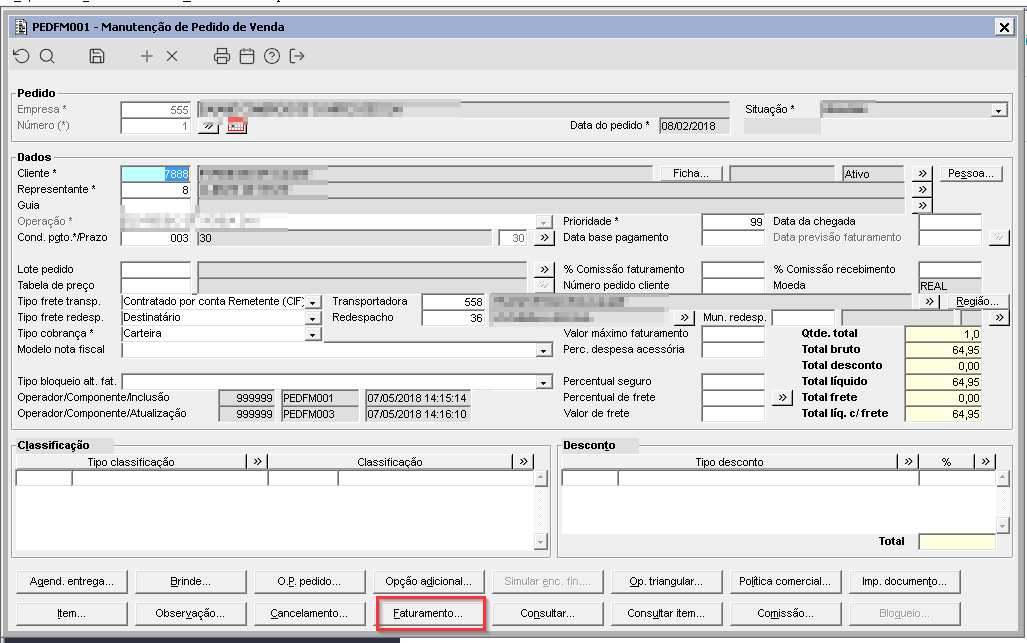Open lookup arrow for Lote pedido
Viewport: 1027px width, 643px height.
tap(544, 269)
